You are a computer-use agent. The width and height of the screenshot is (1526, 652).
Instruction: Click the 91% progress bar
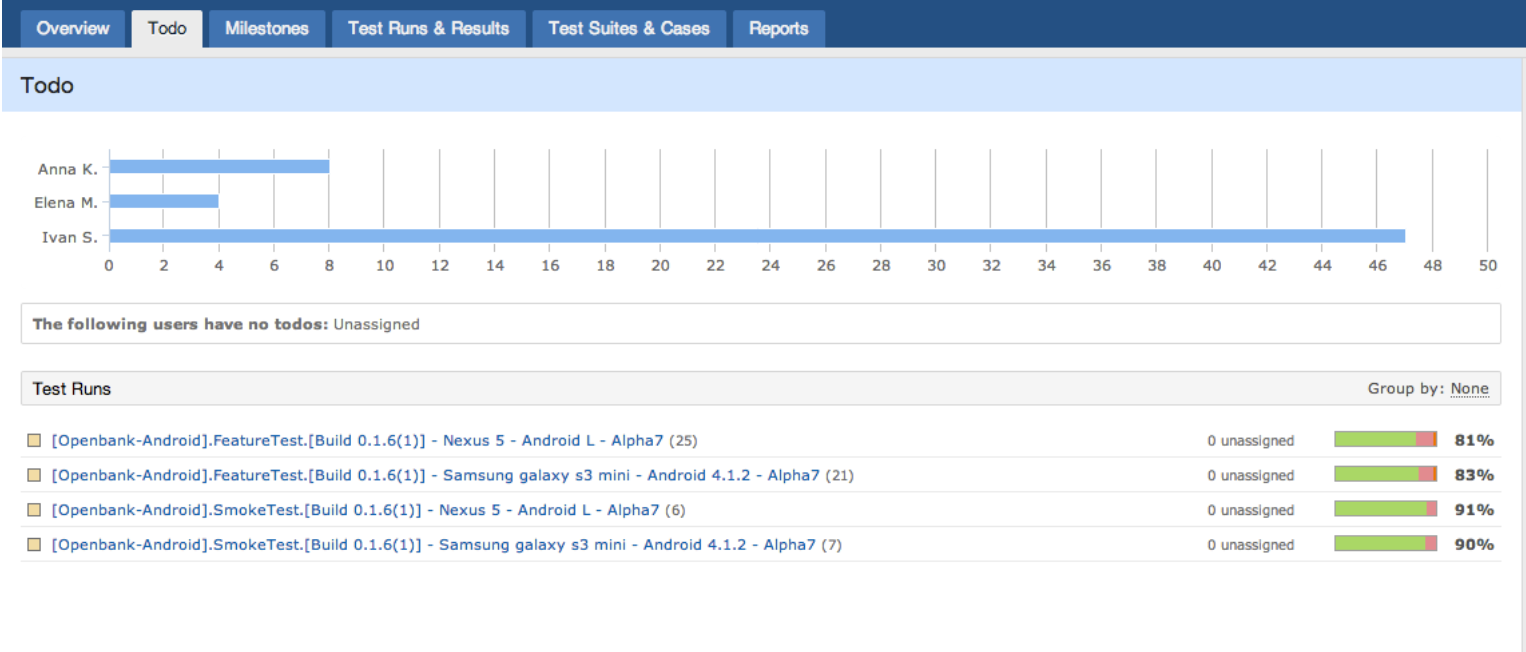pyautogui.click(x=1385, y=510)
